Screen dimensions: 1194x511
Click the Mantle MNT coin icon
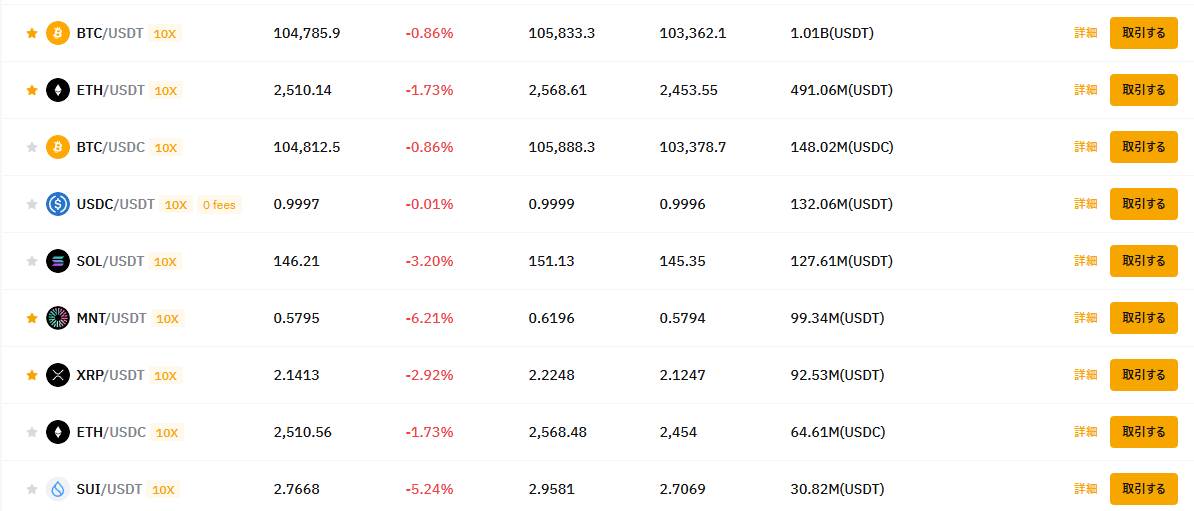click(x=58, y=318)
